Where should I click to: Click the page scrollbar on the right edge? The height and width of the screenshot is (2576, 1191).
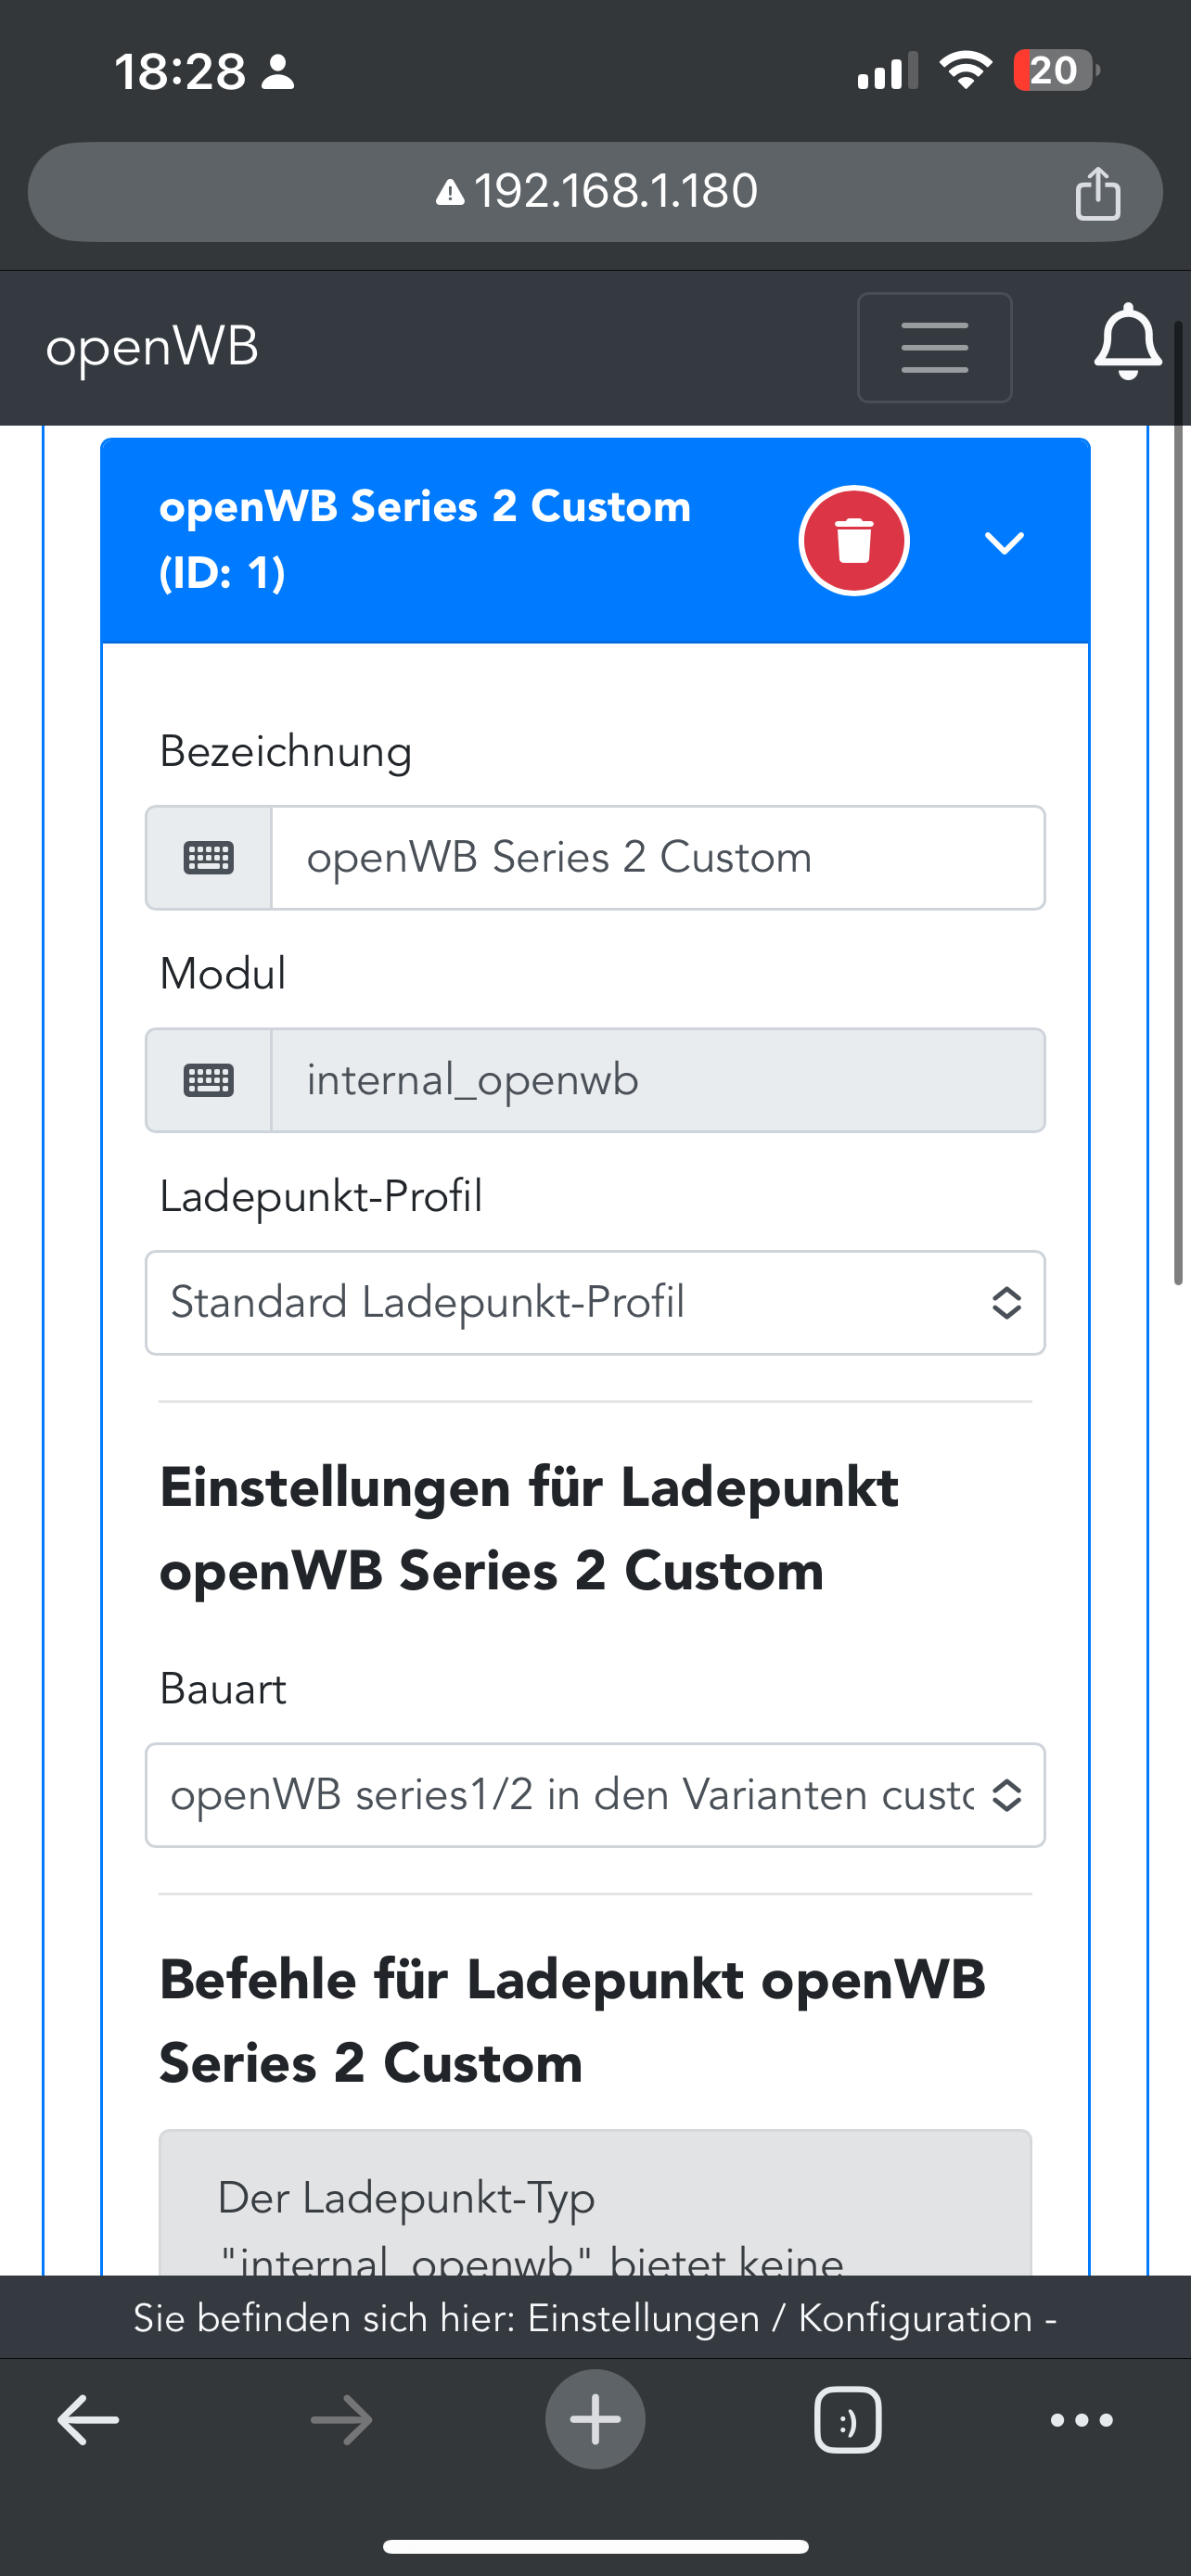click(x=1179, y=800)
